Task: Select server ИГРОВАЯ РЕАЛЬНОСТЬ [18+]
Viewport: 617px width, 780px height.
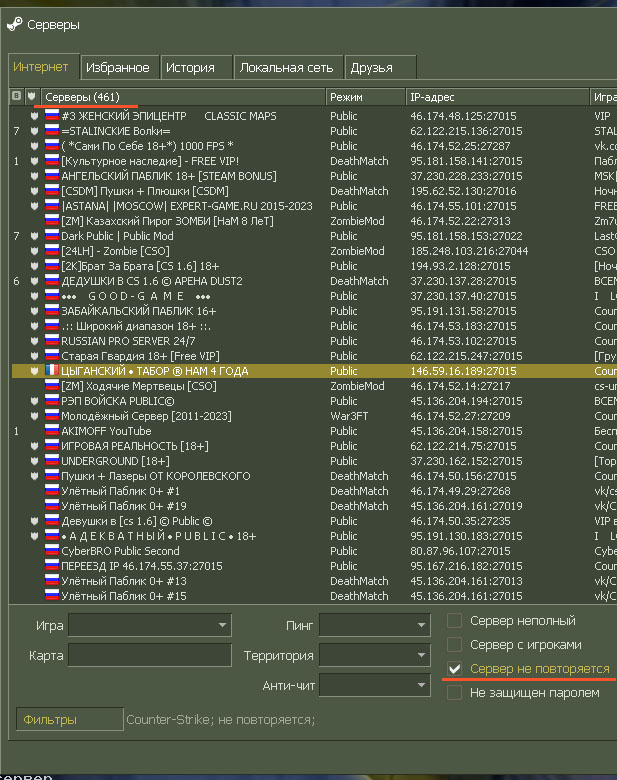Action: click(x=135, y=446)
